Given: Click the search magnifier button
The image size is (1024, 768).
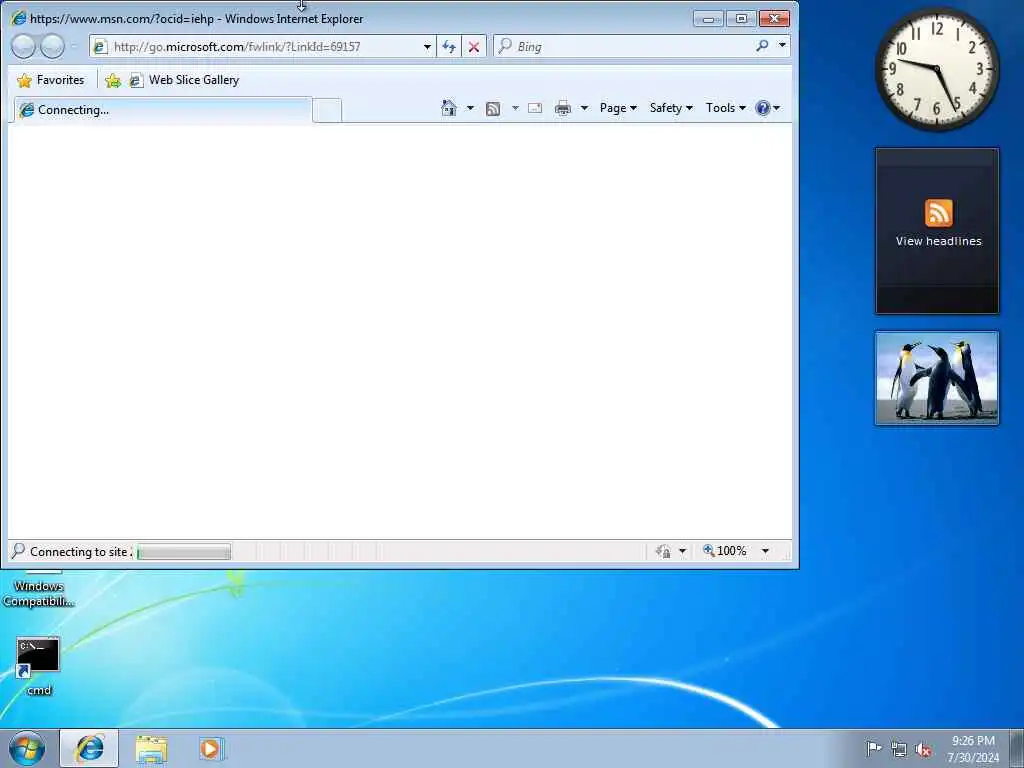Looking at the screenshot, I should (x=762, y=46).
